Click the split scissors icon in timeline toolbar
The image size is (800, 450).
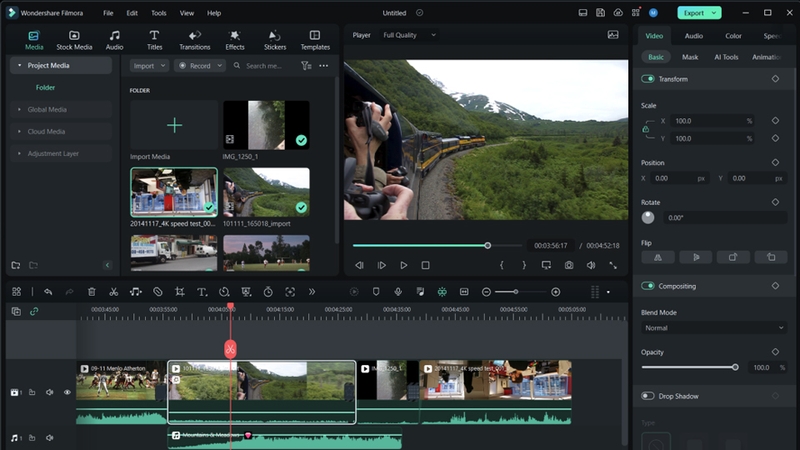coord(113,292)
